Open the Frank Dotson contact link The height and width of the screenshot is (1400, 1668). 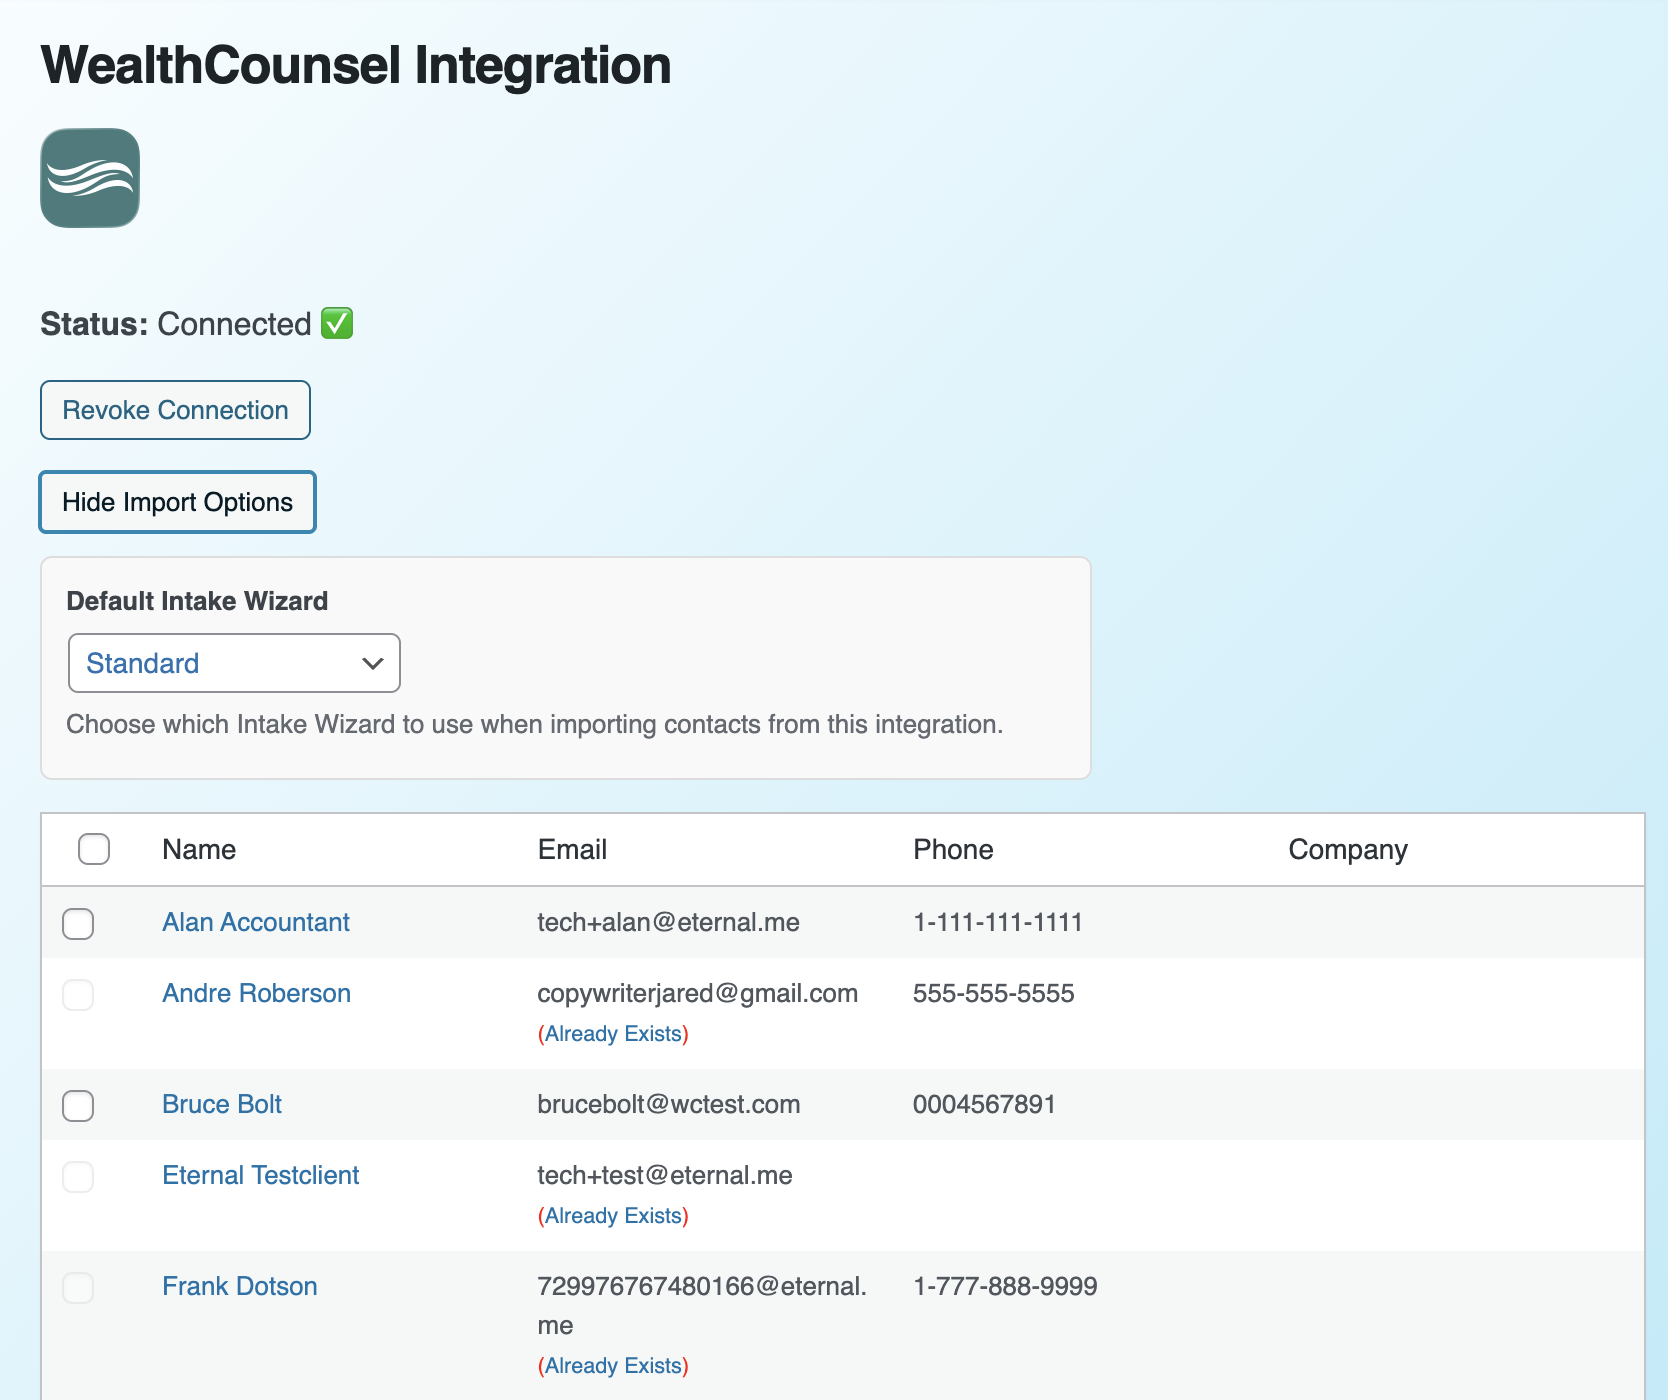[240, 1286]
